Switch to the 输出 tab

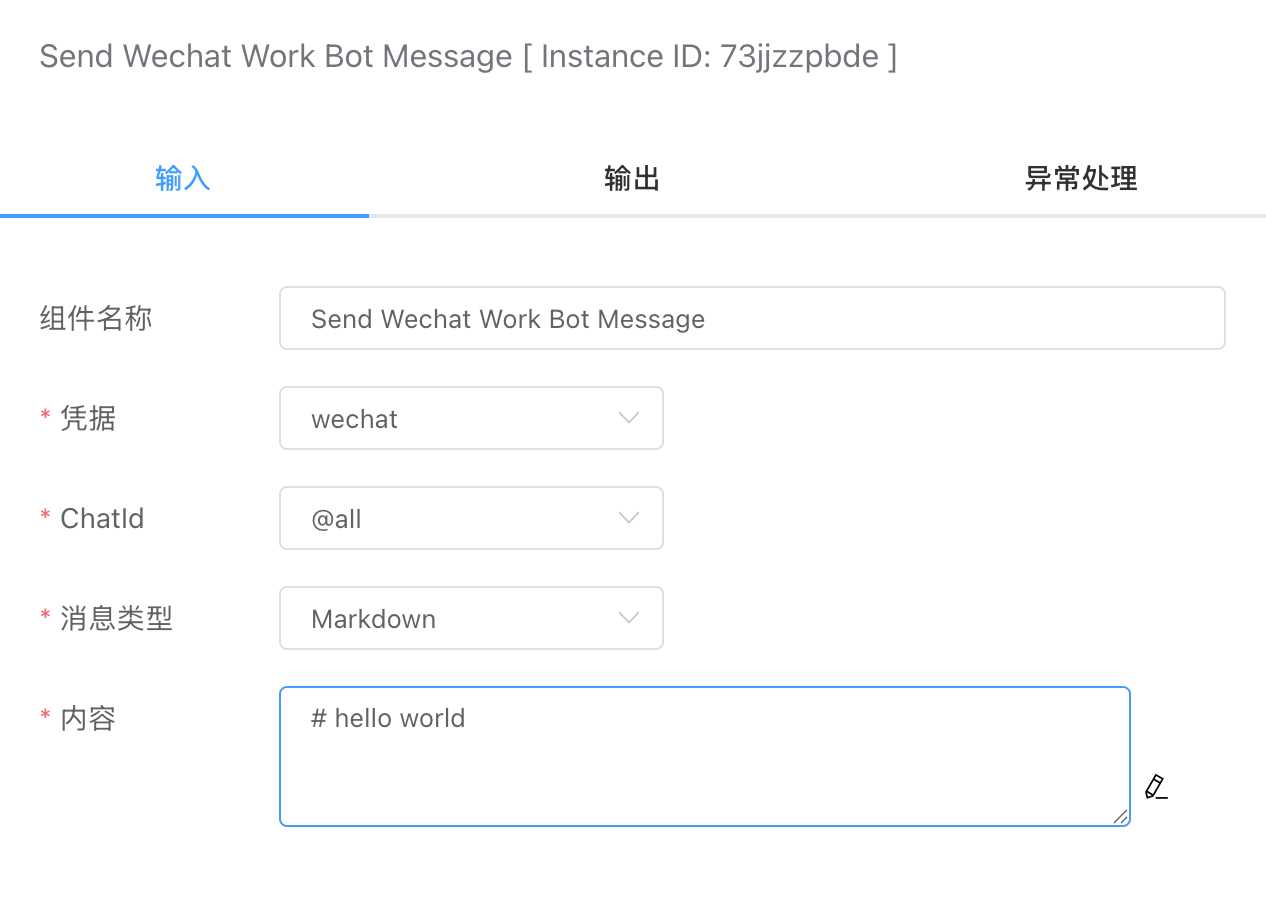[631, 178]
